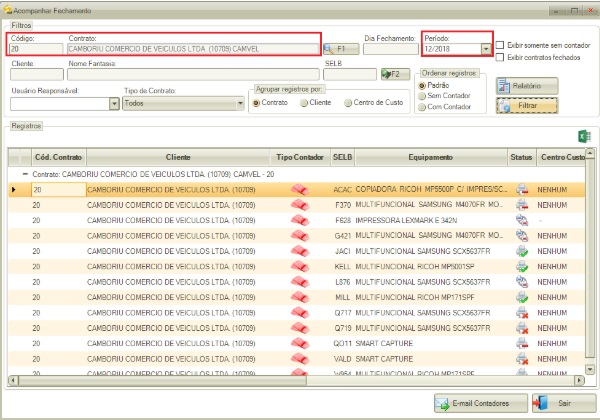Click the vertical scrollbar down arrow
This screenshot has height=420, width=600.
click(x=590, y=369)
